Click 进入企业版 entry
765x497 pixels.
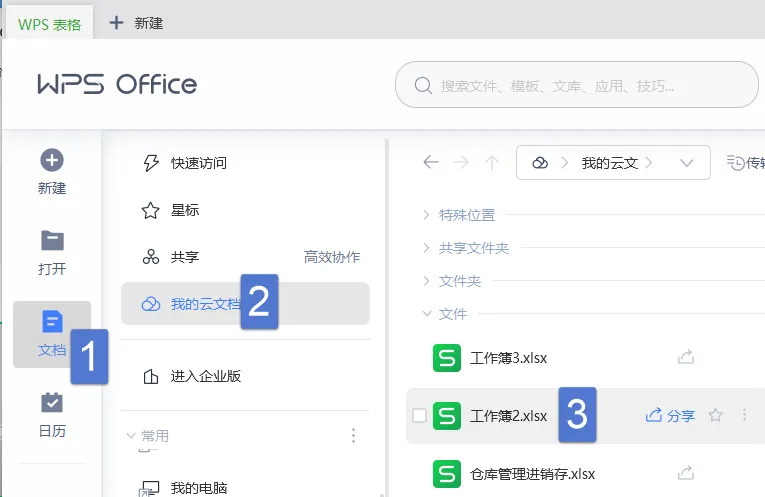coord(192,376)
